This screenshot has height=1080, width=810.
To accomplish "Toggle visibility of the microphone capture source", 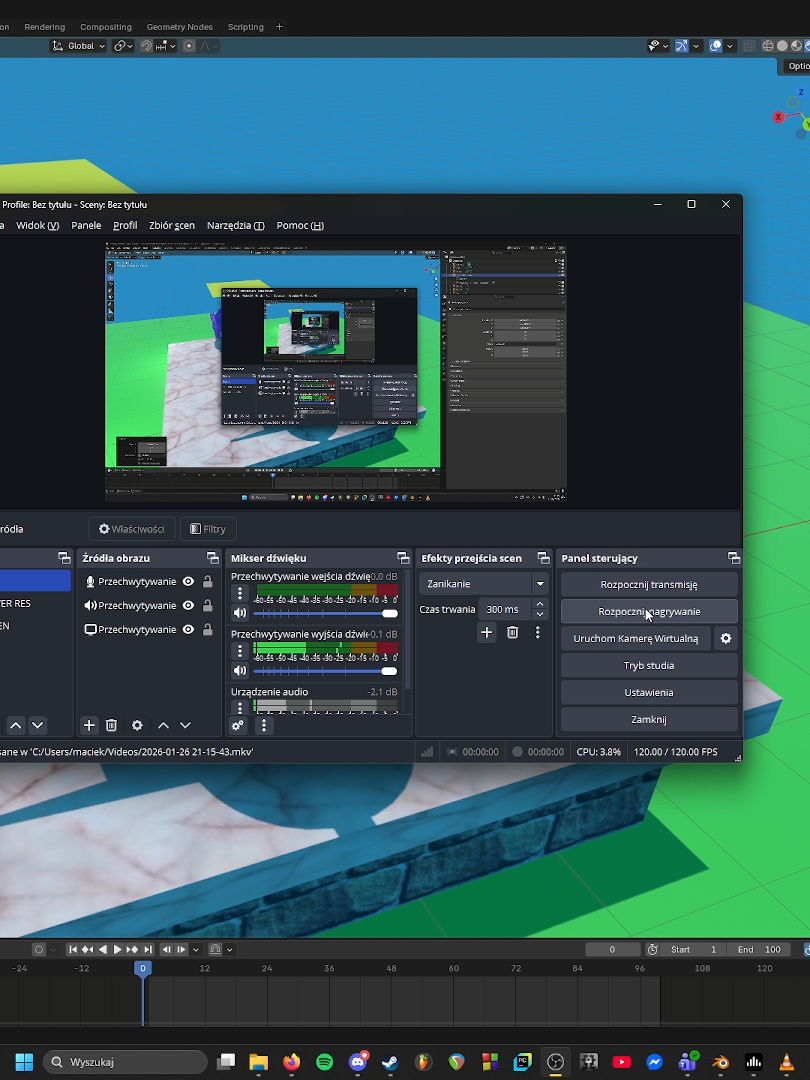I will 188,581.
